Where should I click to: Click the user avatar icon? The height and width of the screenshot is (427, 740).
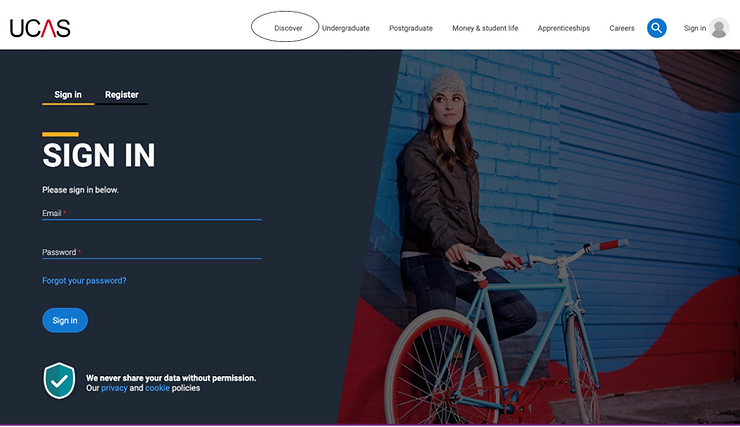click(719, 28)
